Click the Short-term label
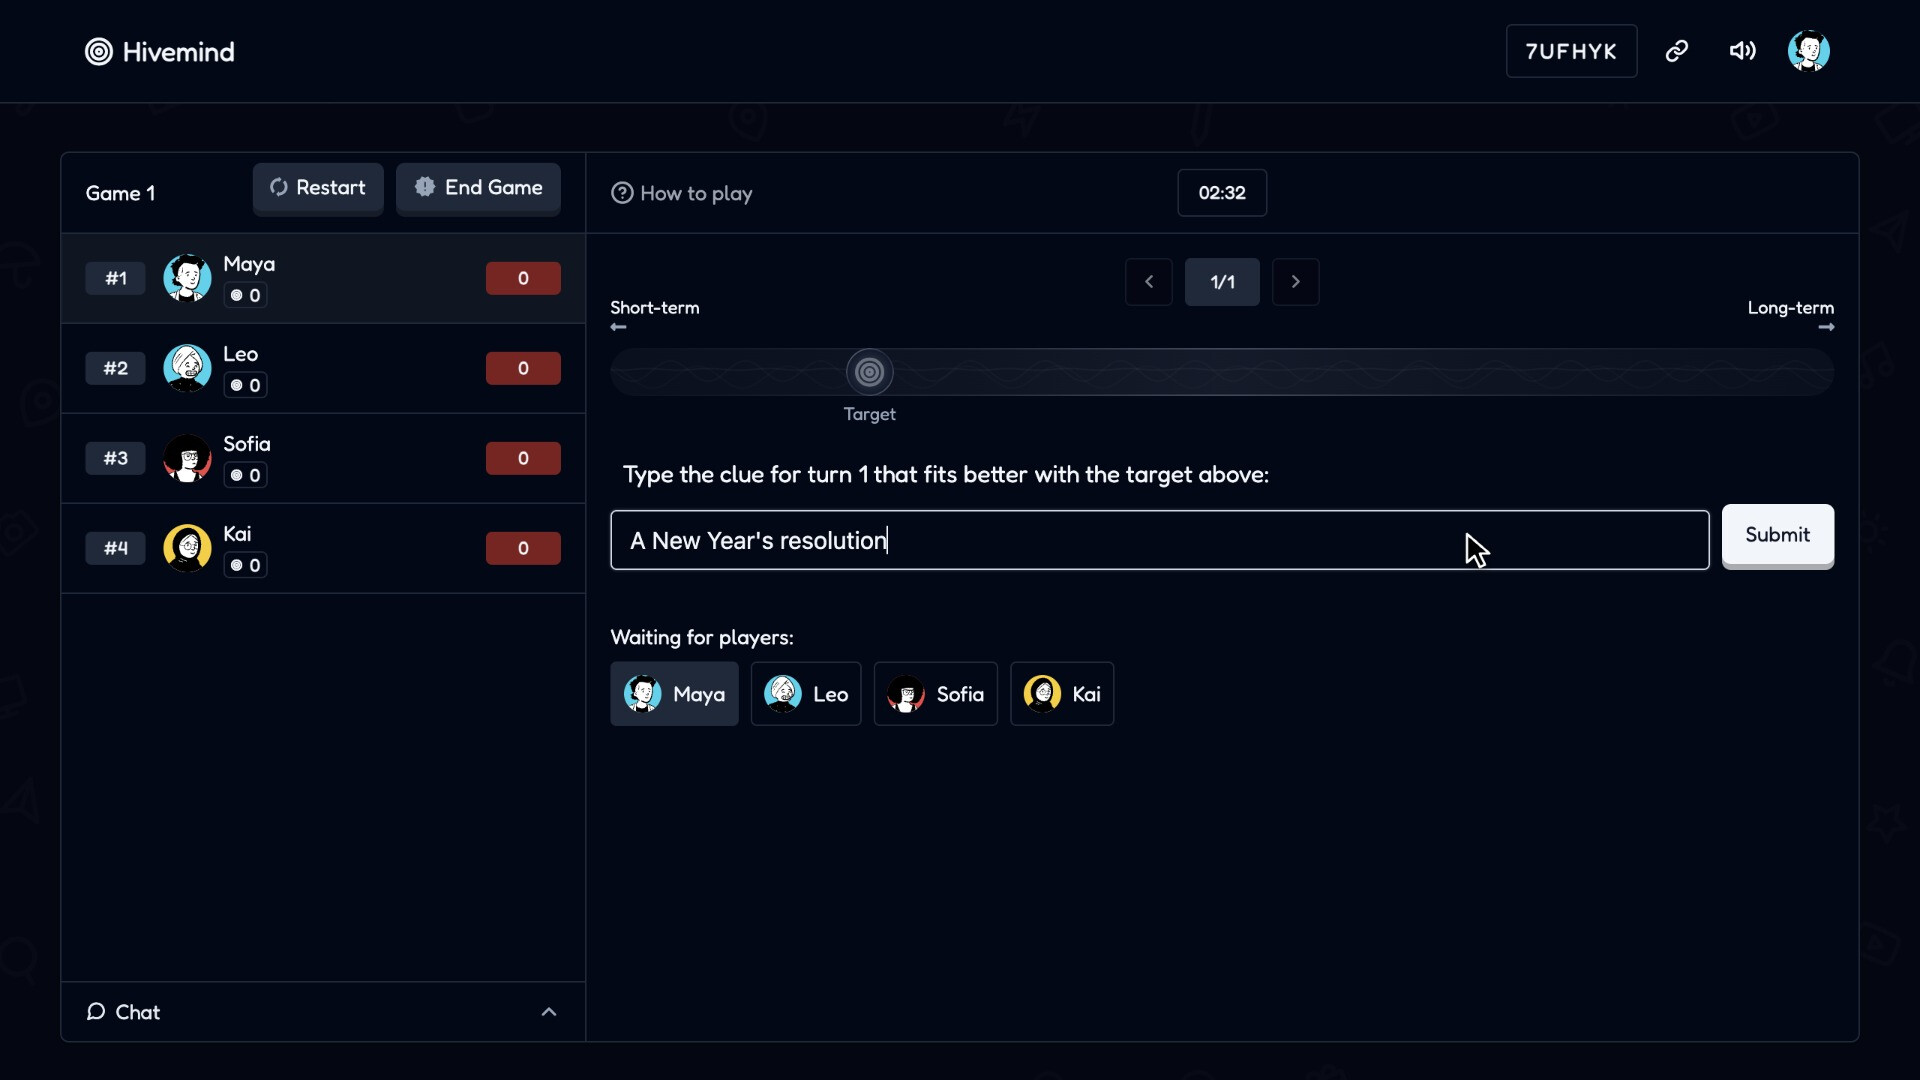The image size is (1920, 1080). click(x=655, y=308)
